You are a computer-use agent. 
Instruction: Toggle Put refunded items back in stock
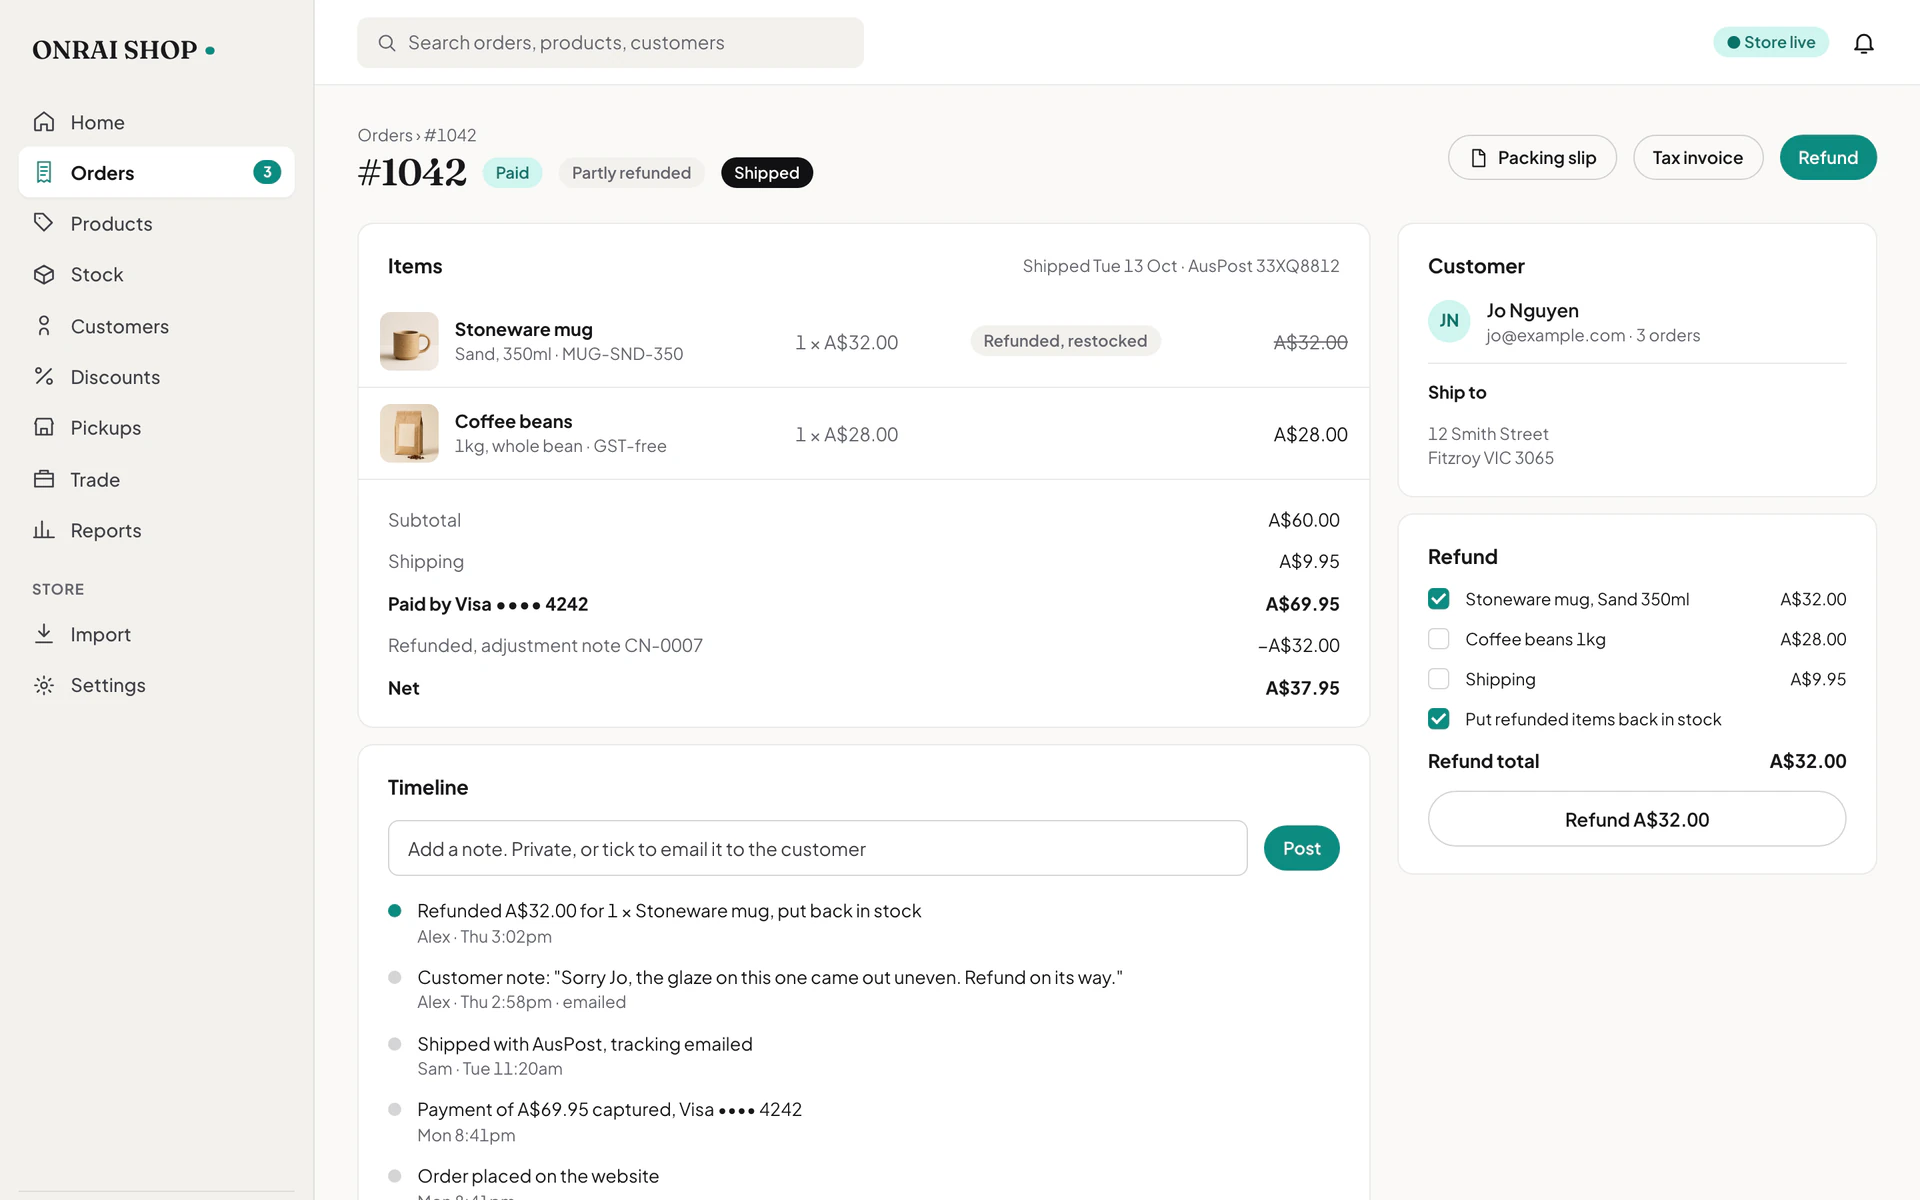tap(1439, 719)
